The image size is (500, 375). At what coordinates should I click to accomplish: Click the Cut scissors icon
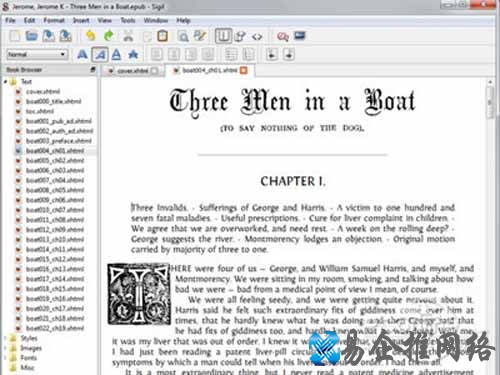point(128,36)
